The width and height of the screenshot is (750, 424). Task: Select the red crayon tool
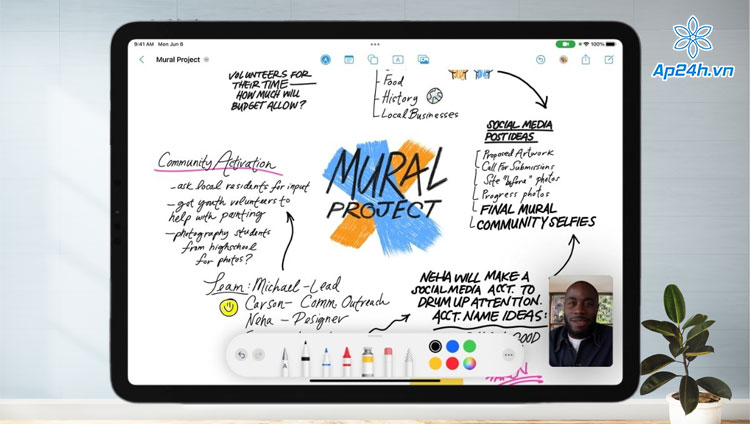(347, 362)
